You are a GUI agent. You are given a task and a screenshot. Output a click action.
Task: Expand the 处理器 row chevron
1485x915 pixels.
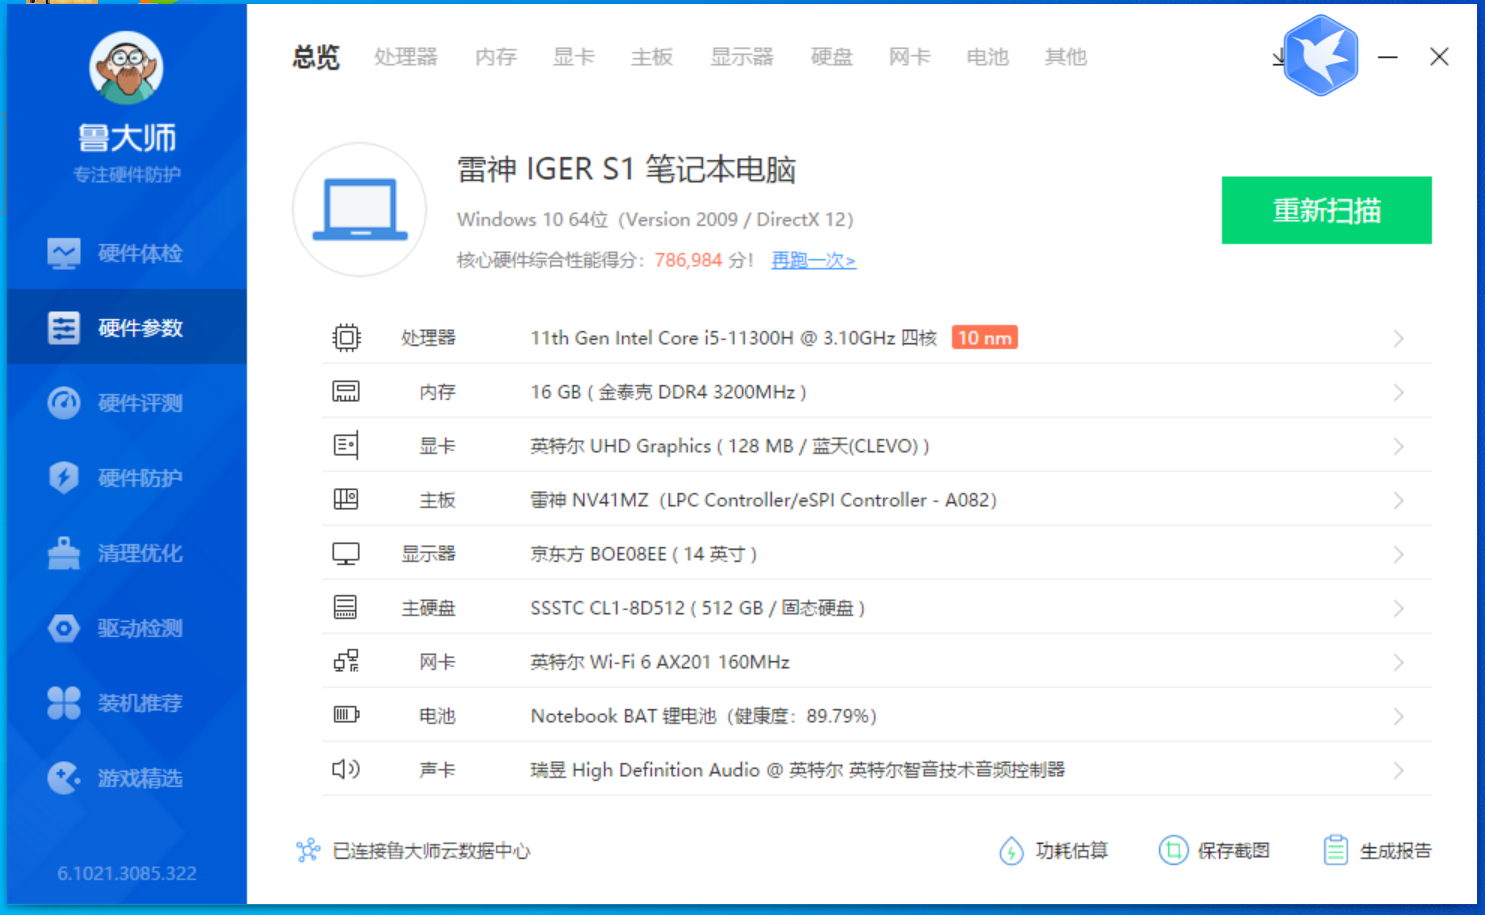(1399, 339)
